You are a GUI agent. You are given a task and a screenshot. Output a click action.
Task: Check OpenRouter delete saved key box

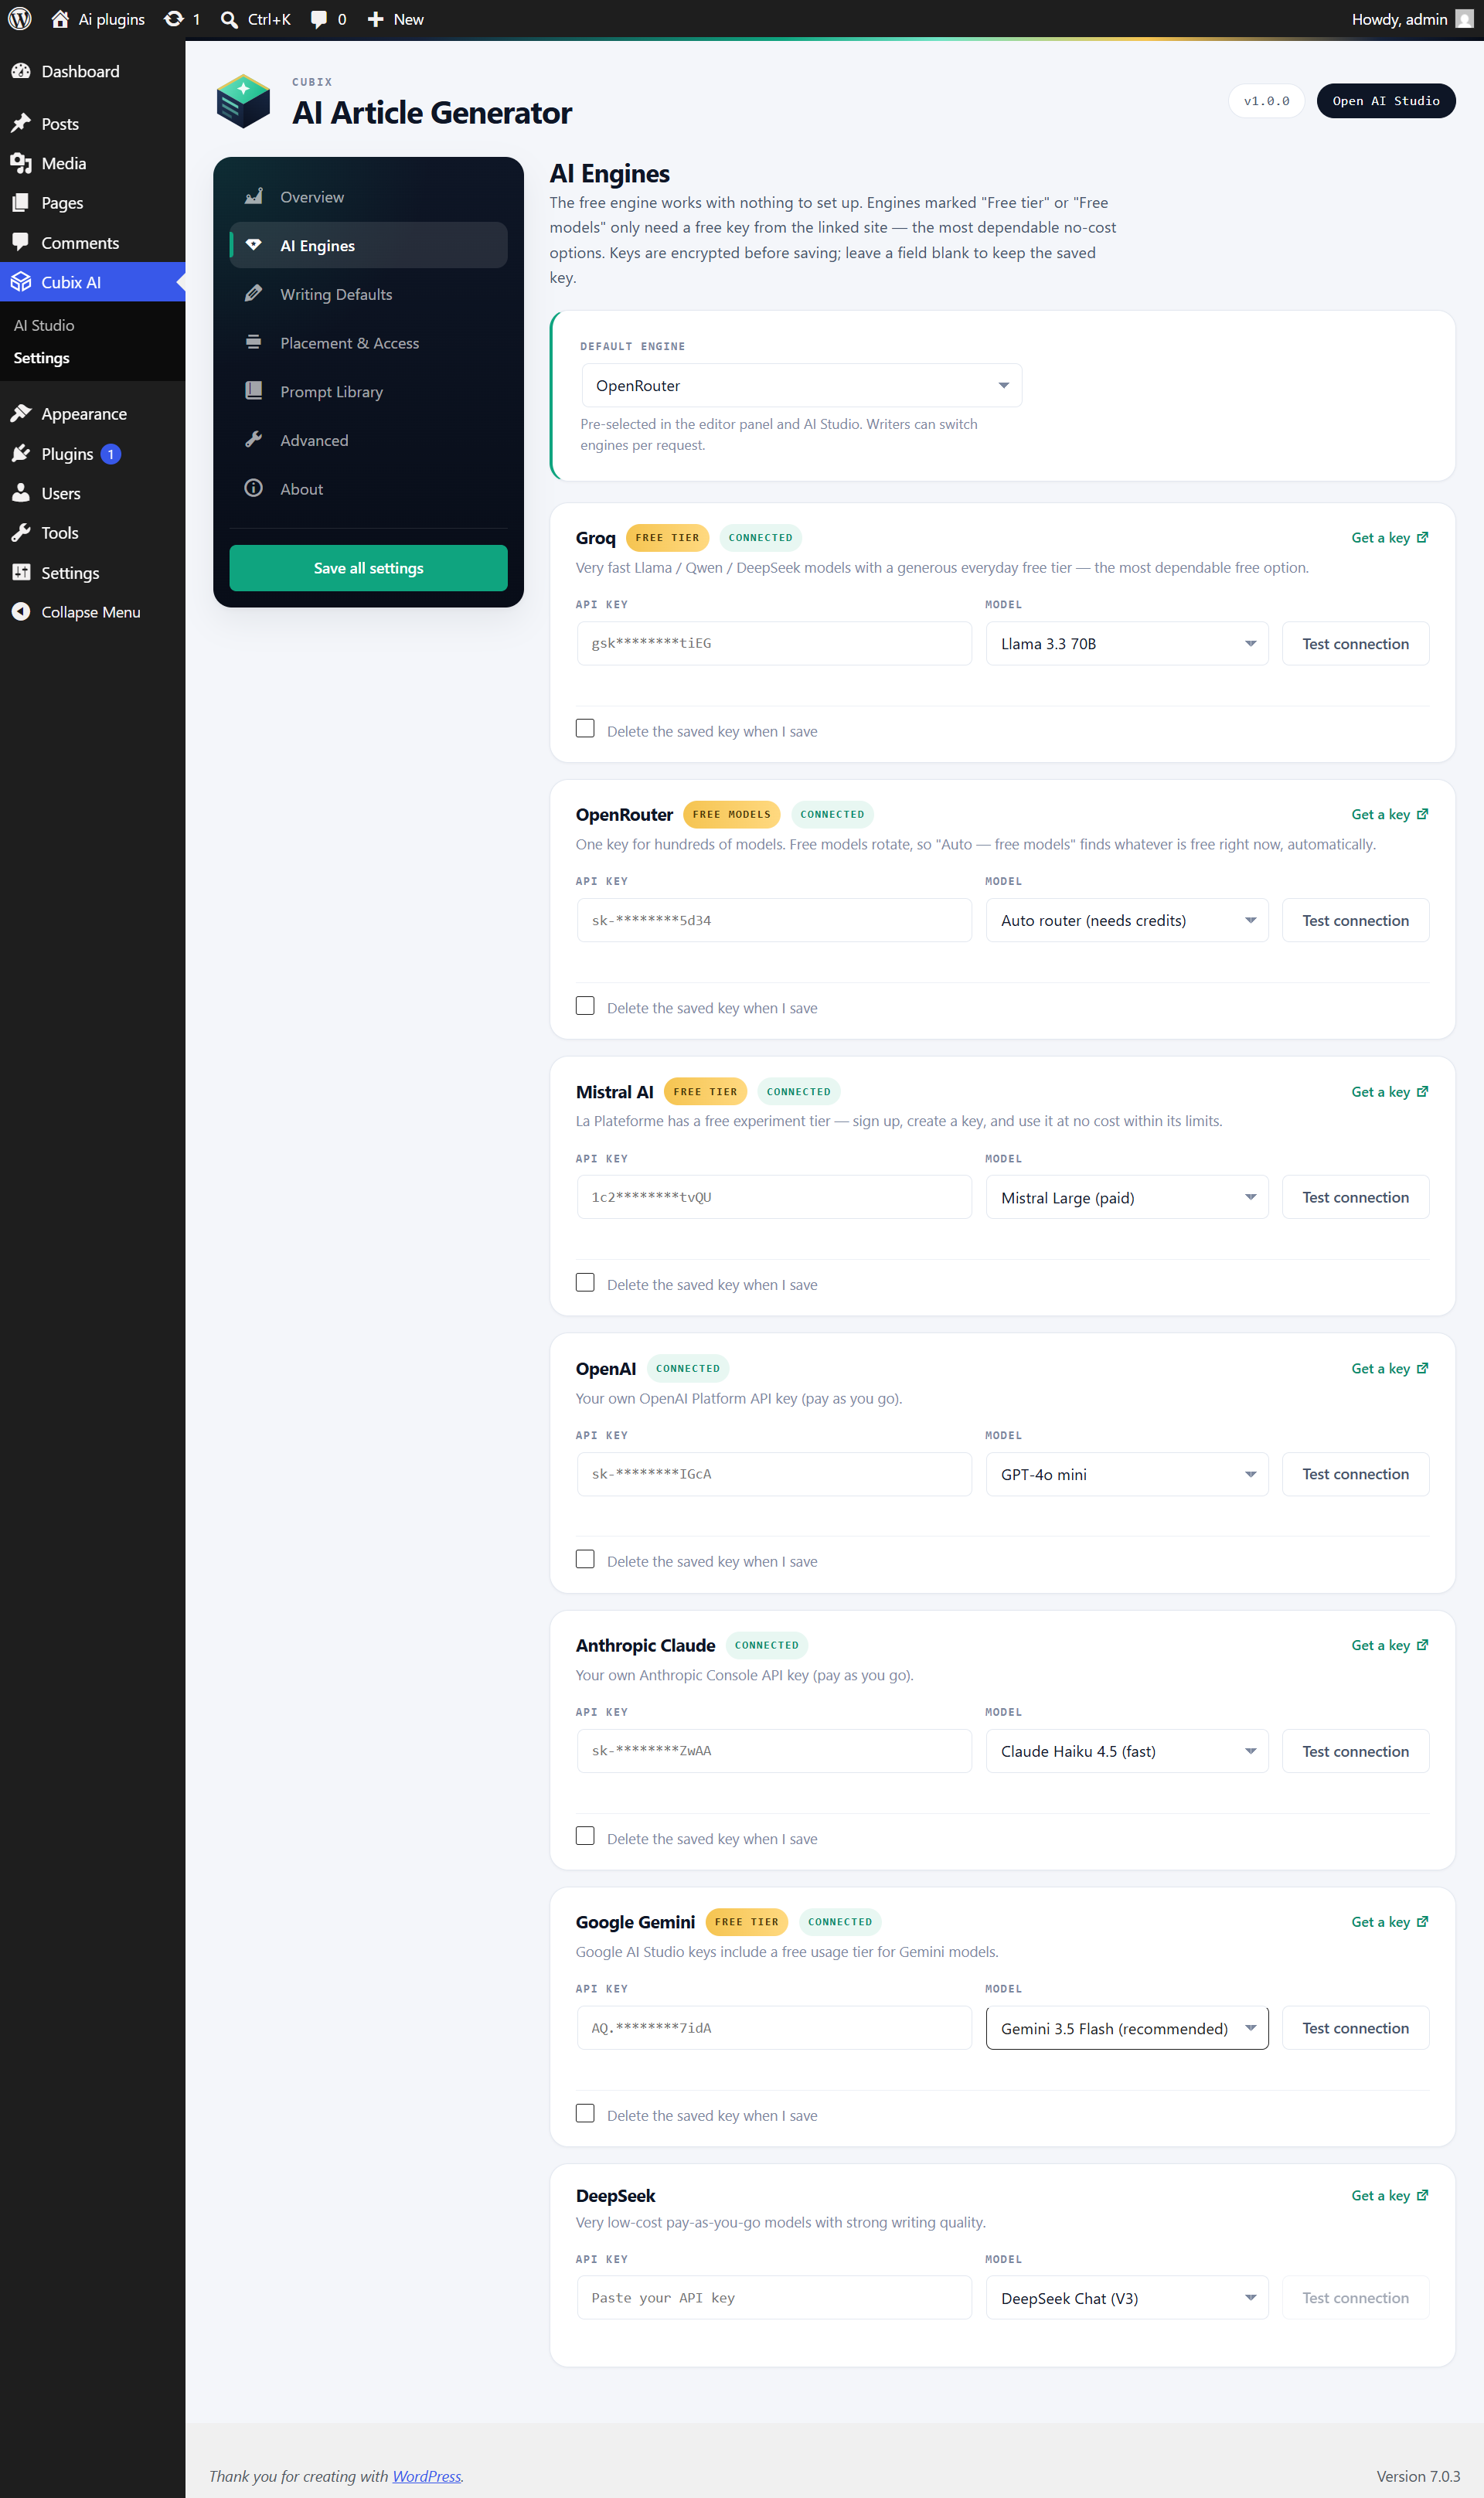[x=585, y=1006]
